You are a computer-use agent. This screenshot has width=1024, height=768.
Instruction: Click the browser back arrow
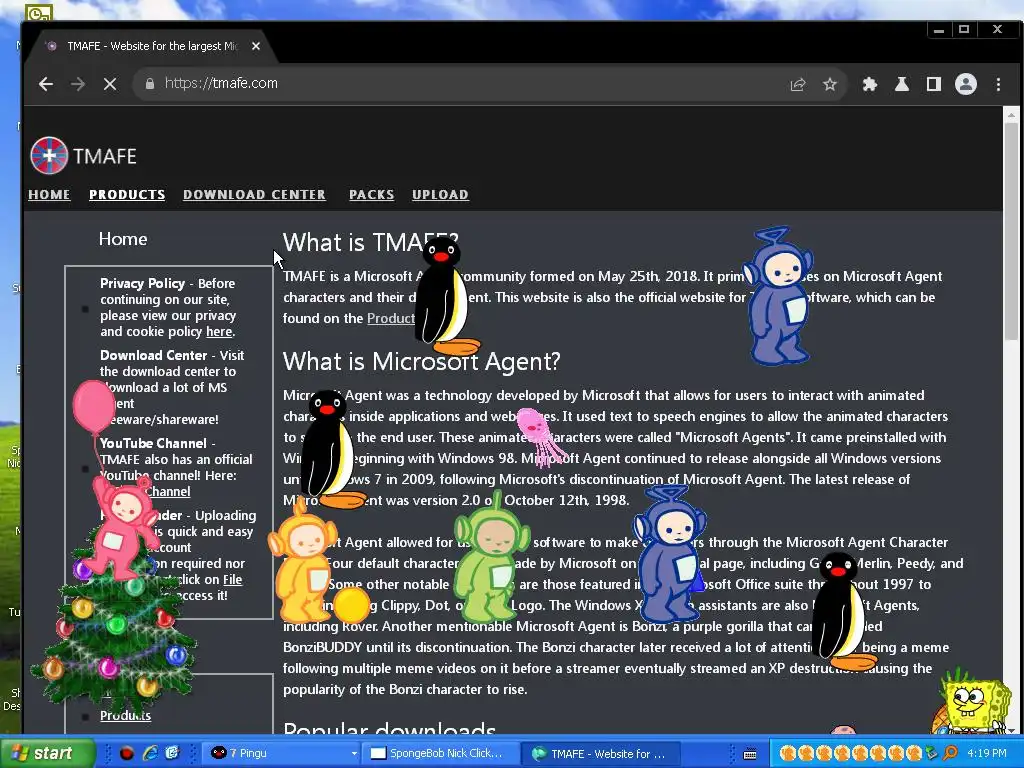pyautogui.click(x=46, y=84)
